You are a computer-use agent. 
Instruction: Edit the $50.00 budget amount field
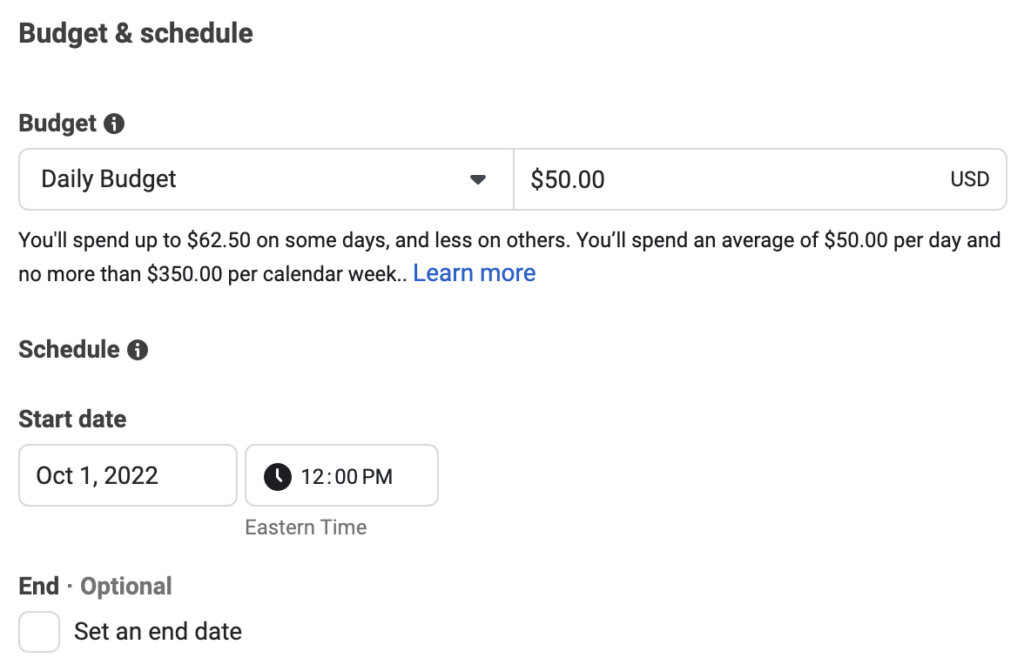[700, 179]
